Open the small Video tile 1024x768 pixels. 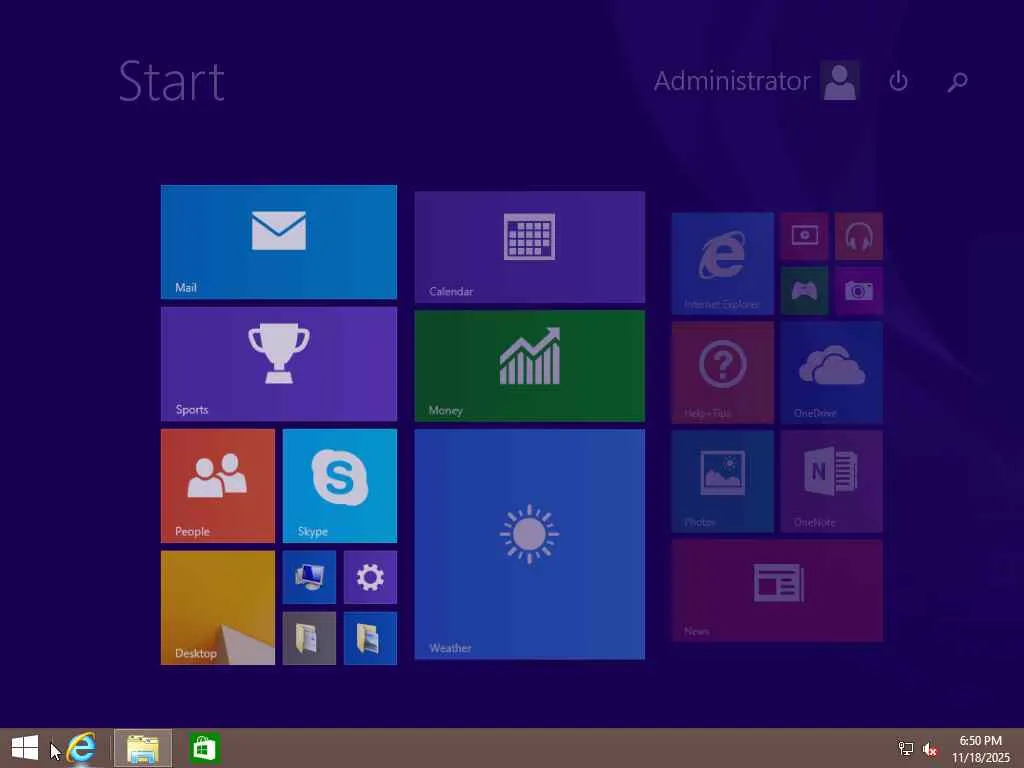pos(805,236)
